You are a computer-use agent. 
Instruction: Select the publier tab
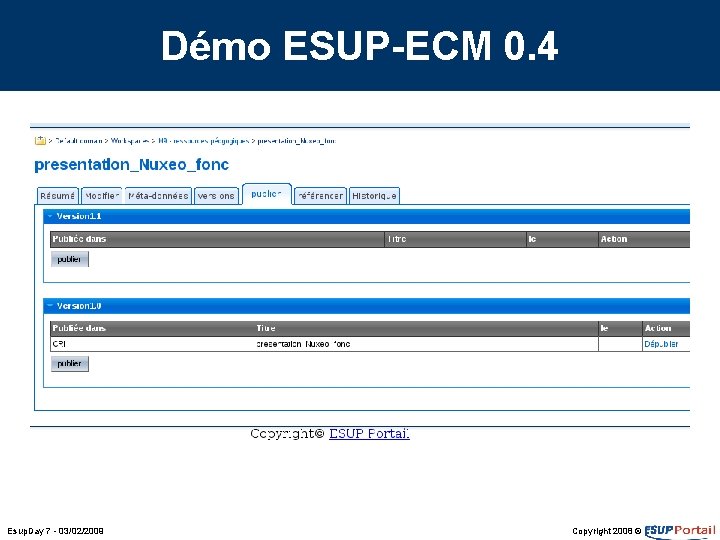[267, 194]
